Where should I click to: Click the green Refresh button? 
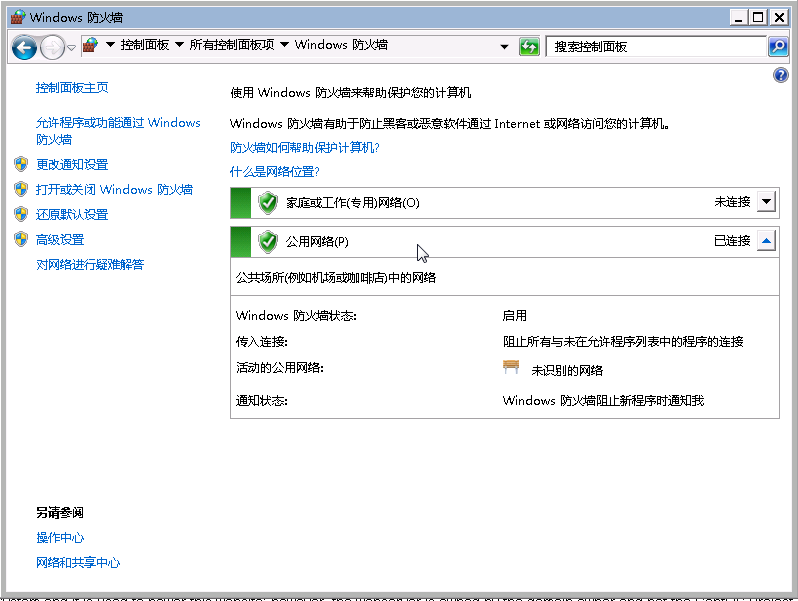[x=529, y=47]
